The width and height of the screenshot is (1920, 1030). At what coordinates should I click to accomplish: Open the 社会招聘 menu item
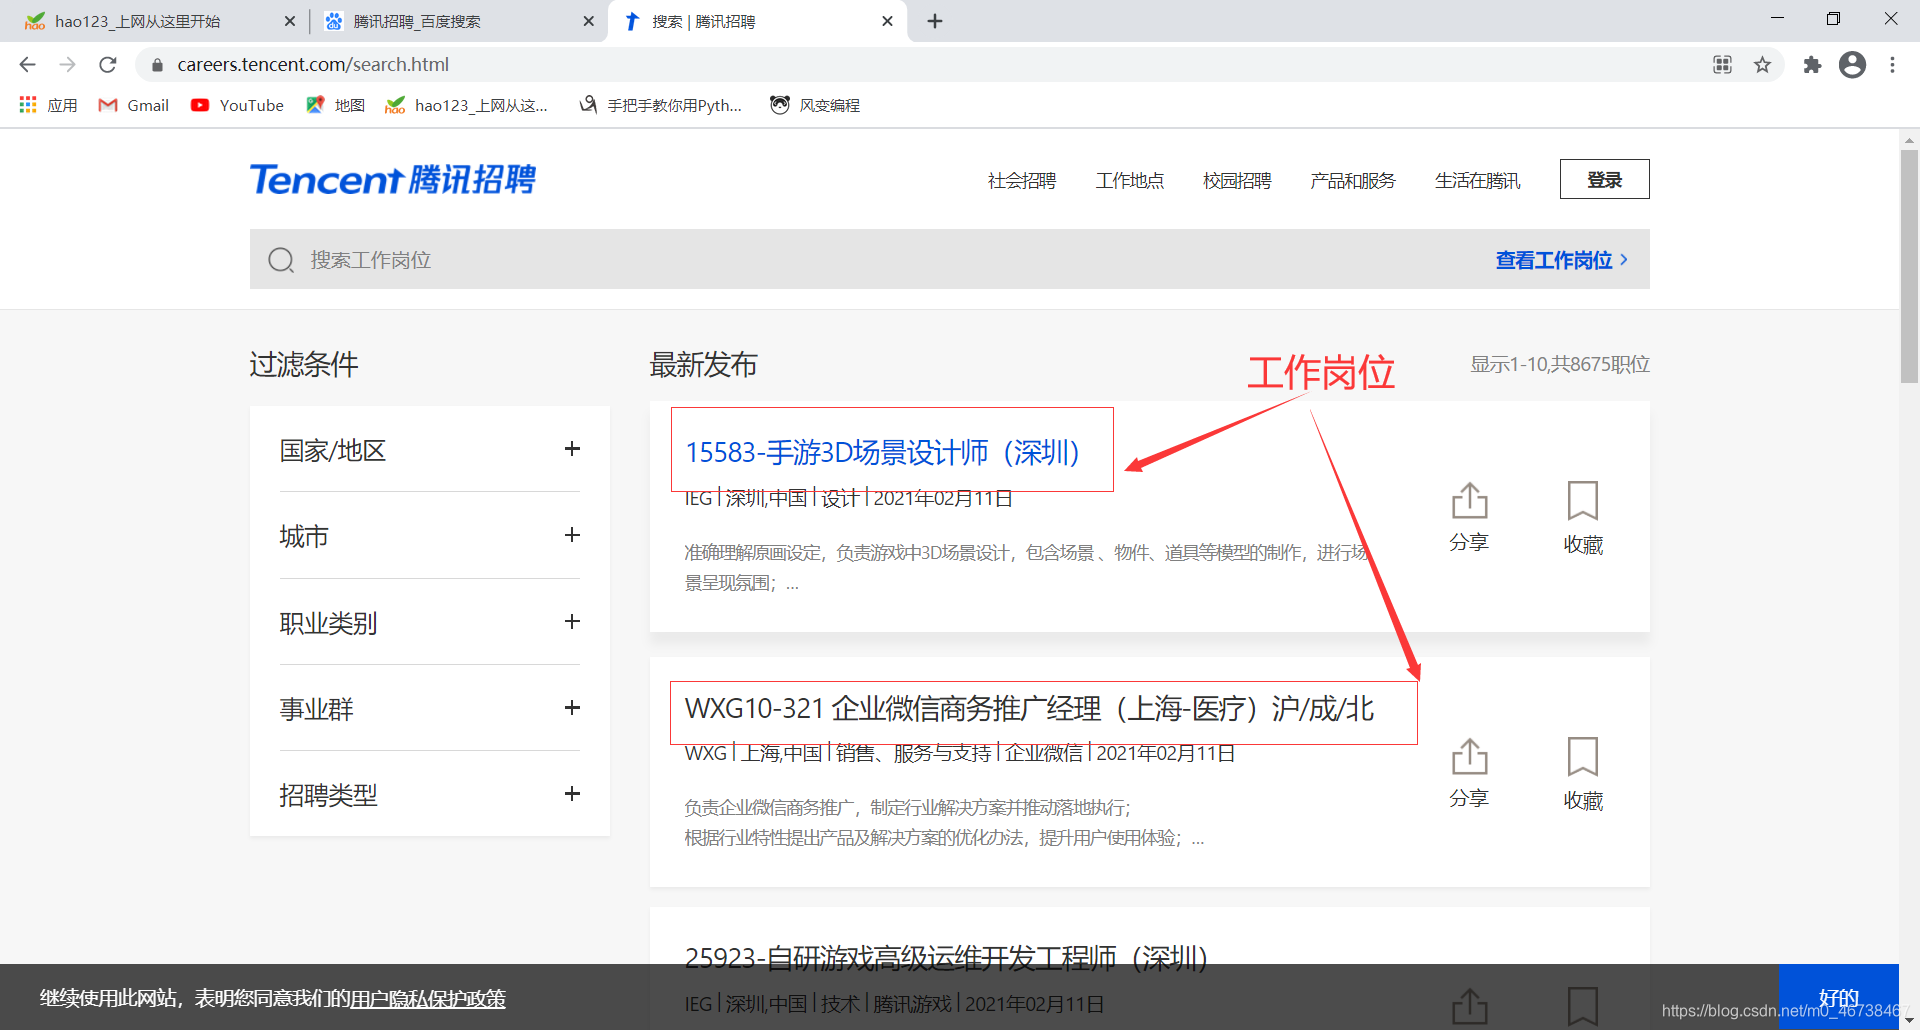point(1022,180)
